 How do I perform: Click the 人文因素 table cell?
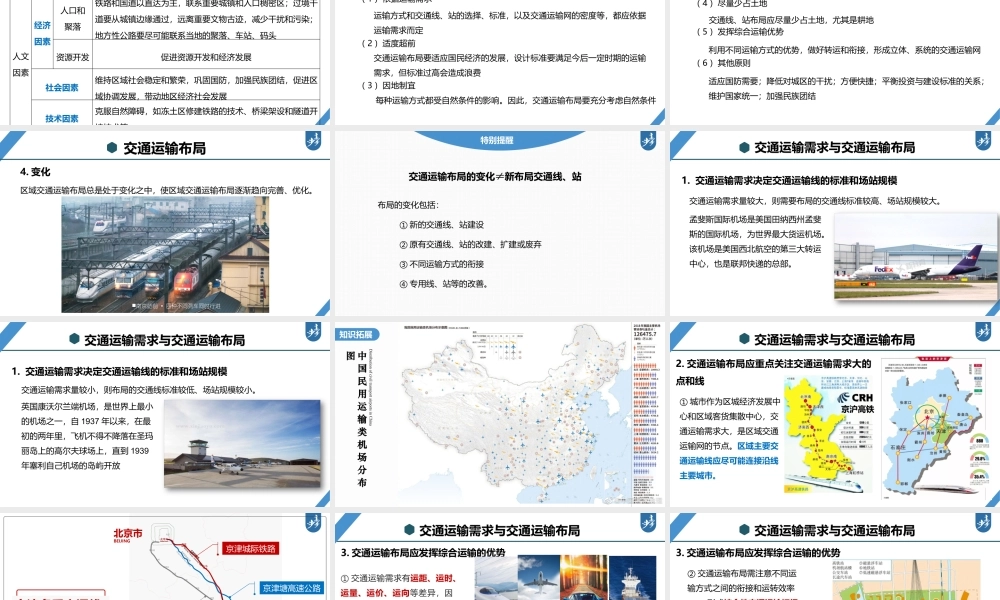[x=20, y=64]
